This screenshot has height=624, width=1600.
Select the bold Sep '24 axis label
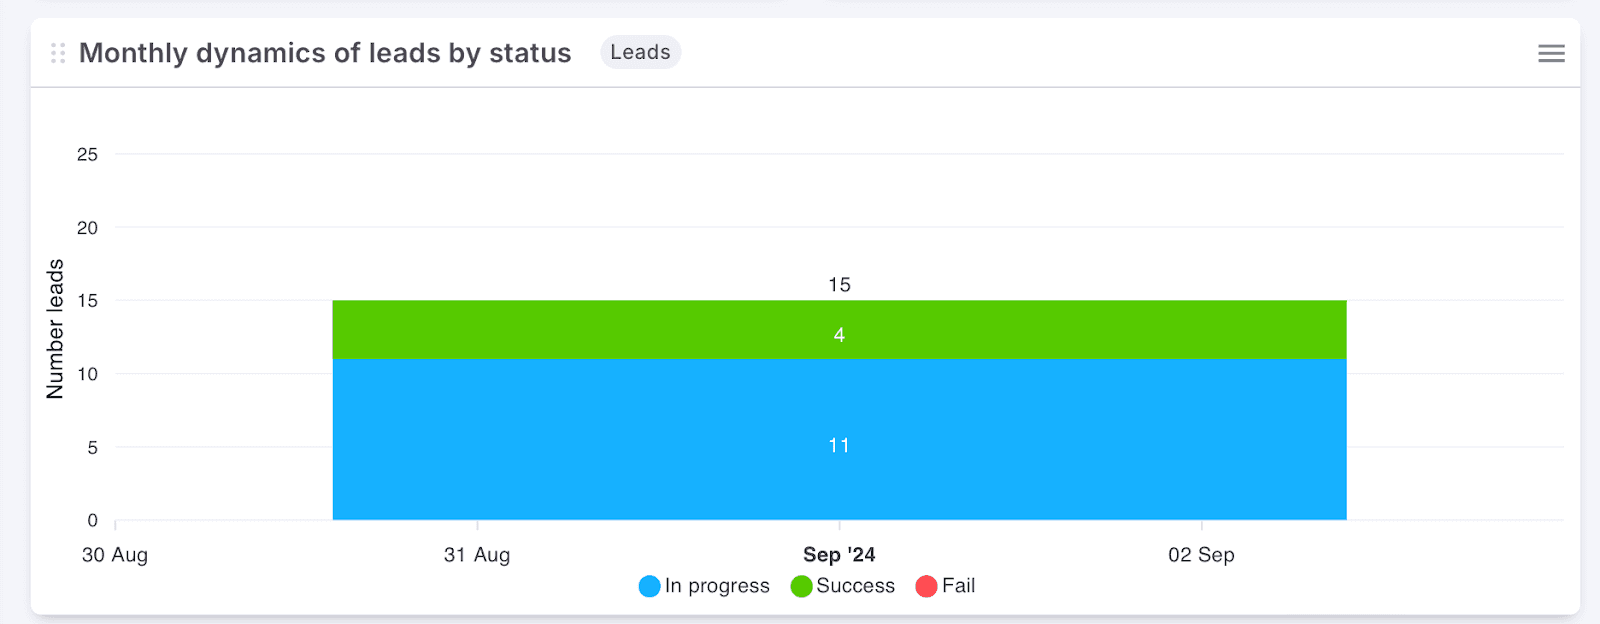click(839, 555)
